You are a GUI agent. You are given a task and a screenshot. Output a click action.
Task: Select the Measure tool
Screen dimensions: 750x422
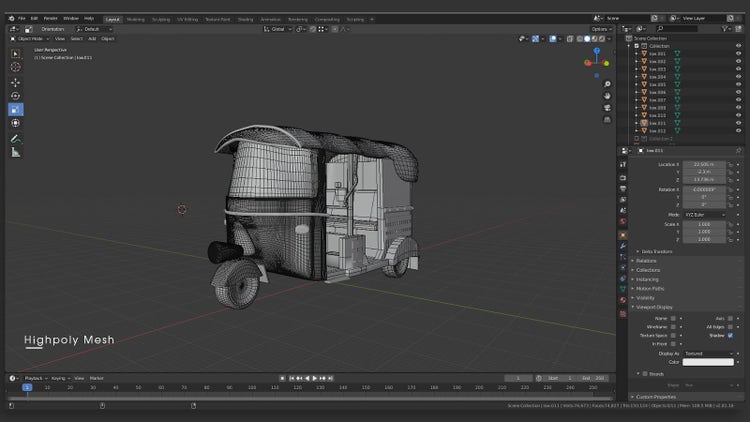(x=15, y=153)
